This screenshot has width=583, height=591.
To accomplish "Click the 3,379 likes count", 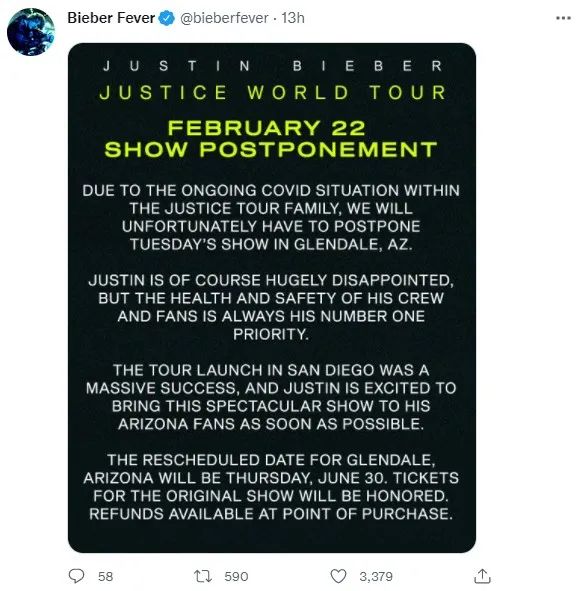I will (x=376, y=576).
